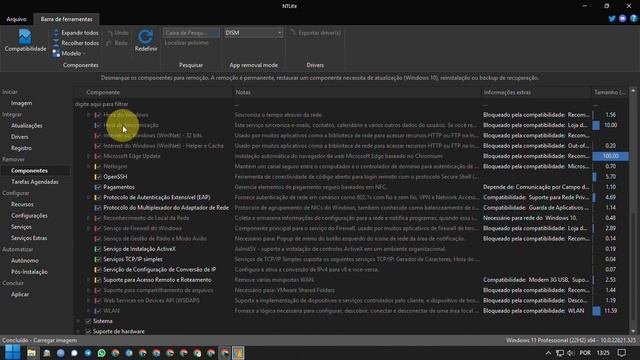Uncheck Protocolo do Multiplexador do Adaptador de Rede
Image resolution: width=640 pixels, height=360 pixels.
click(x=98, y=208)
